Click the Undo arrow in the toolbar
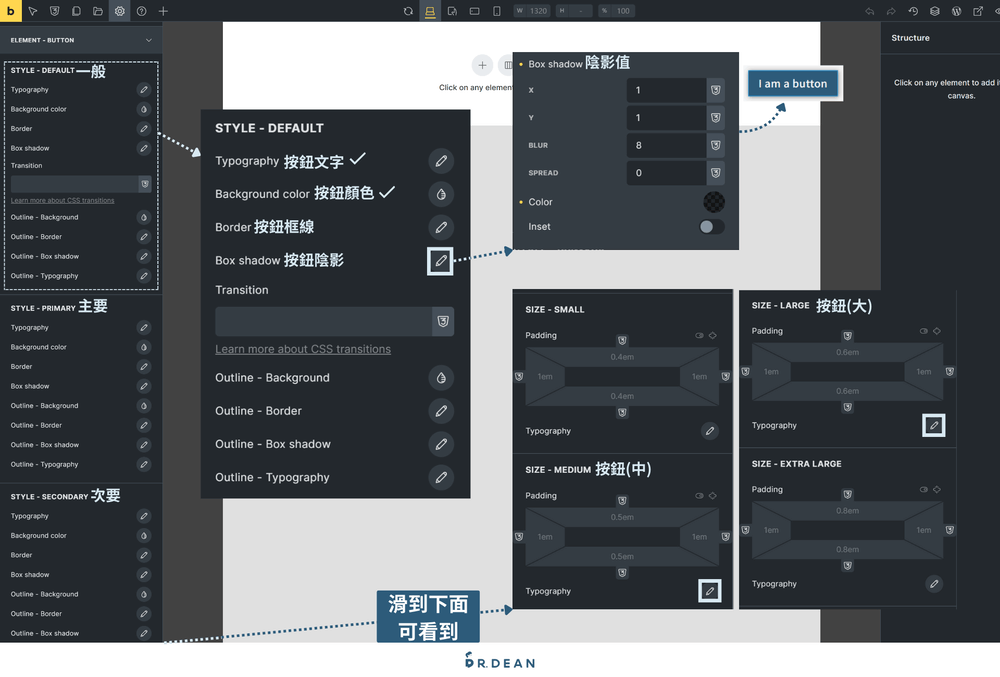Image resolution: width=1000 pixels, height=677 pixels. tap(869, 11)
